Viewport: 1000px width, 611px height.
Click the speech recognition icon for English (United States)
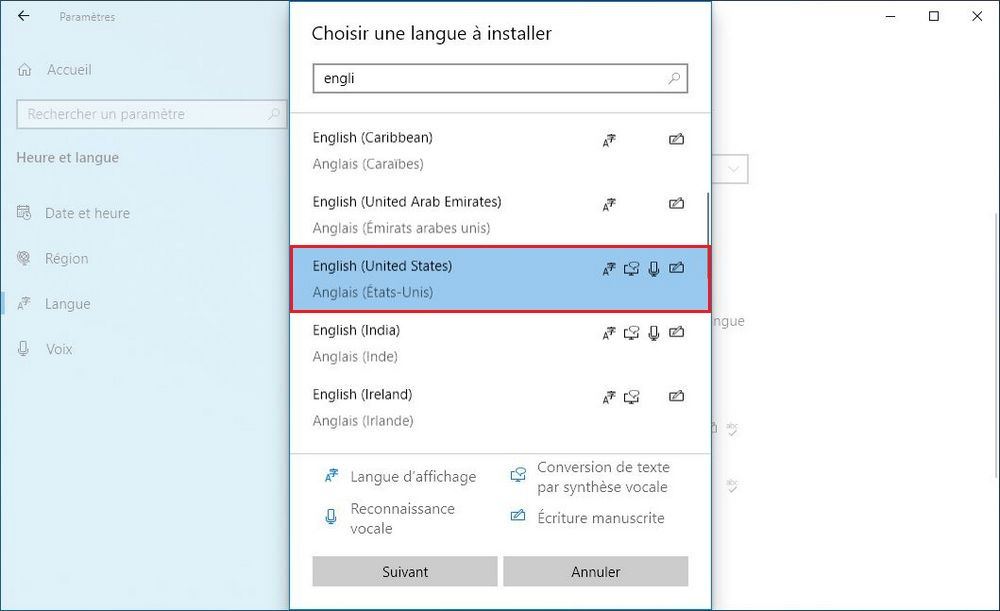click(654, 268)
